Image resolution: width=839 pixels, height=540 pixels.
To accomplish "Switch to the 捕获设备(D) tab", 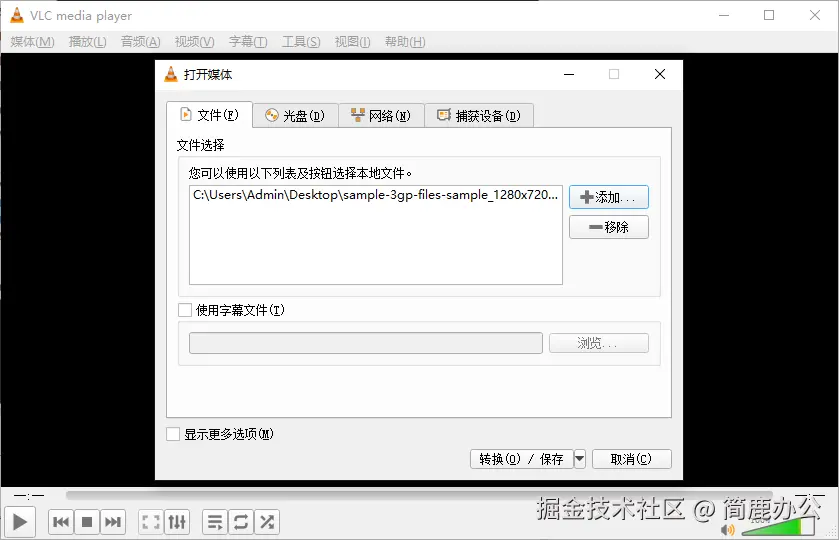I will pos(479,116).
